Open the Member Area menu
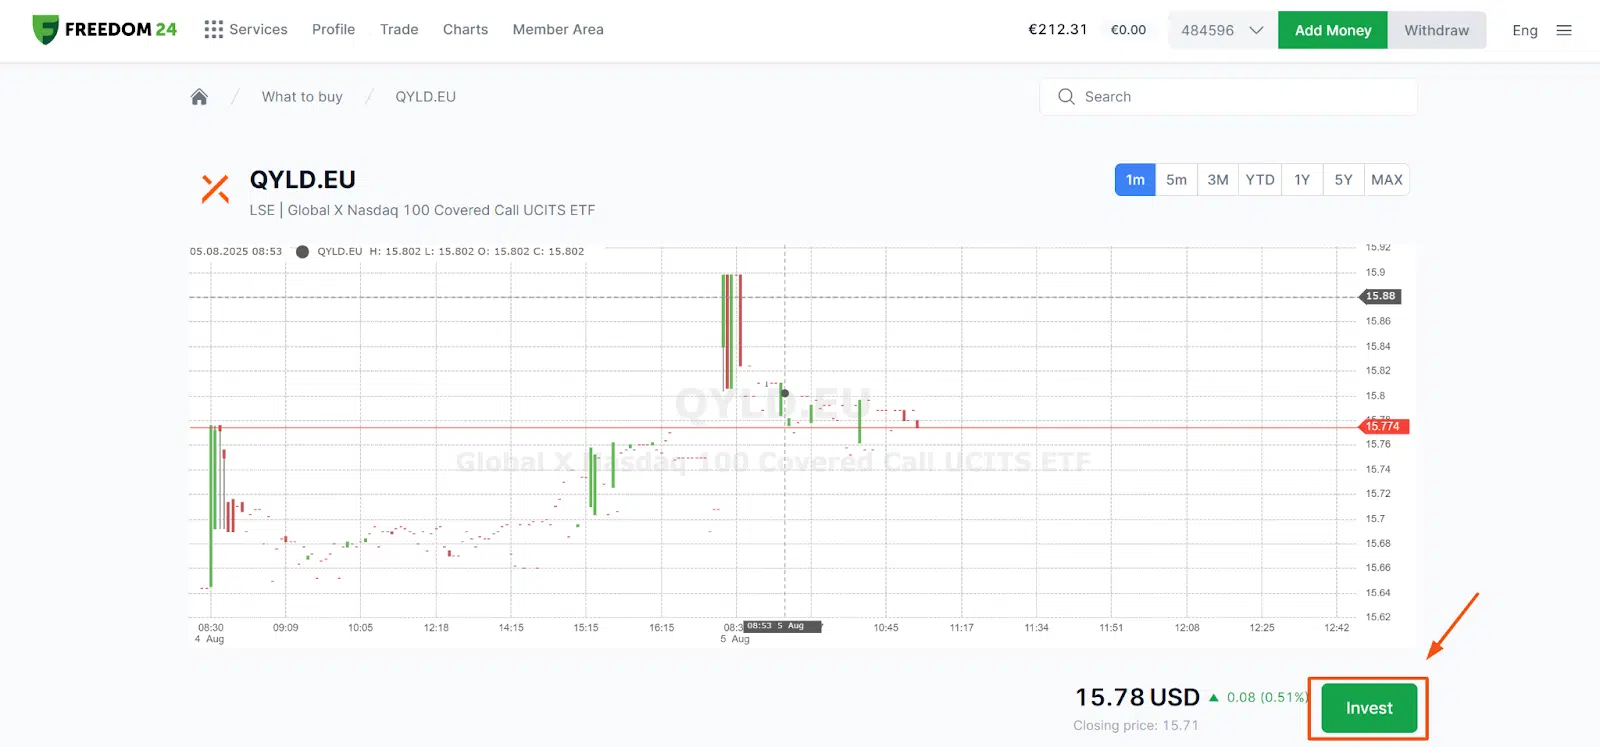The image size is (1600, 747). click(x=558, y=30)
